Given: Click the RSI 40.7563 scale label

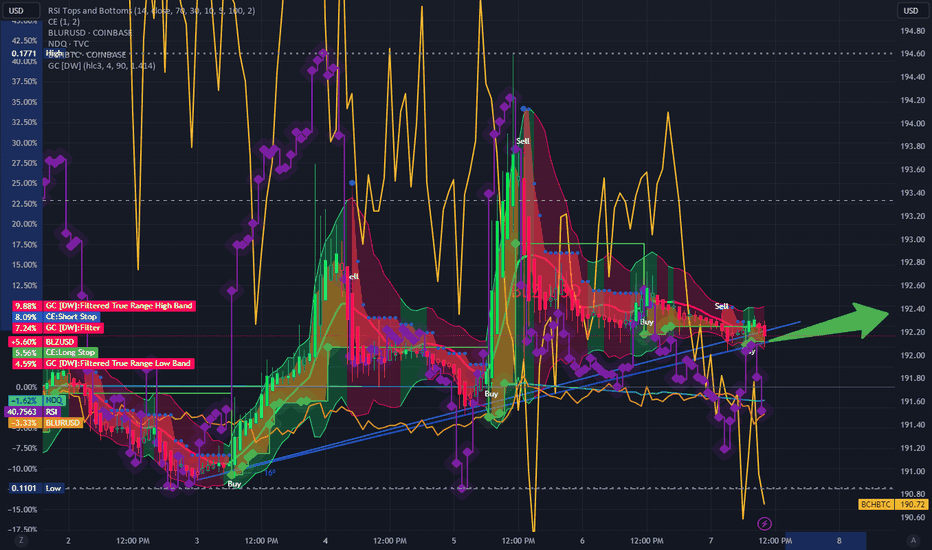Looking at the screenshot, I should coord(32,411).
